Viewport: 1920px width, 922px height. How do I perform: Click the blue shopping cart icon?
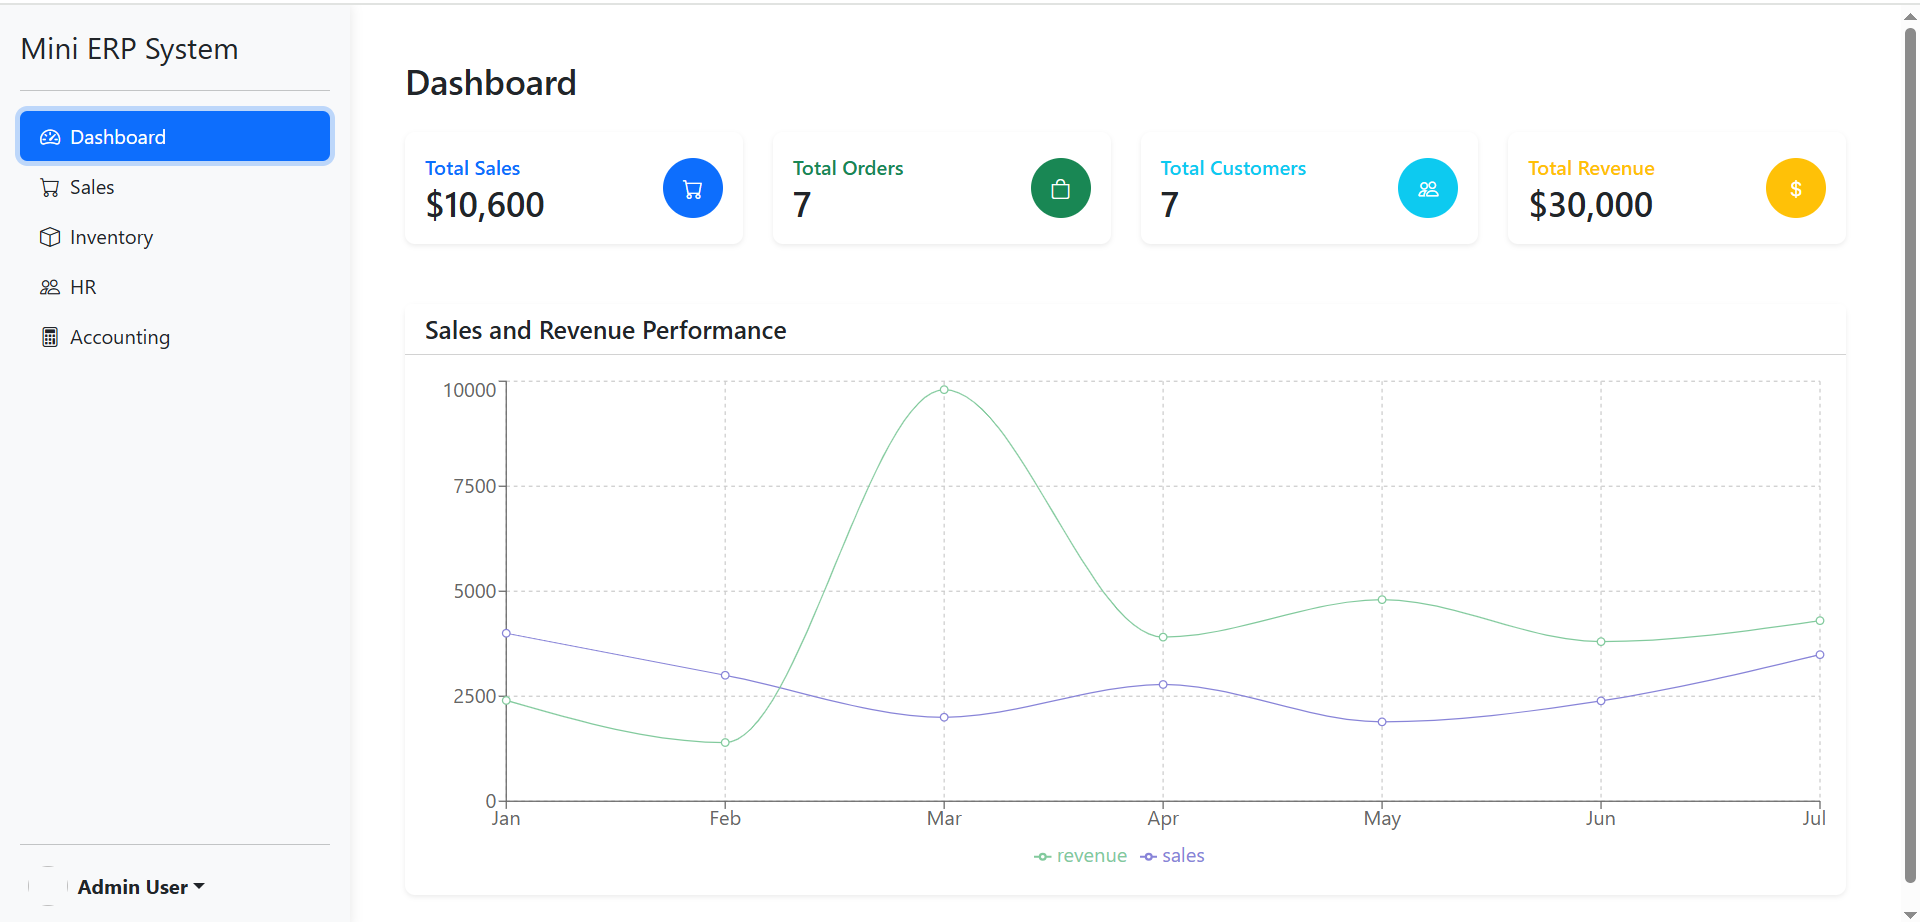click(x=692, y=188)
